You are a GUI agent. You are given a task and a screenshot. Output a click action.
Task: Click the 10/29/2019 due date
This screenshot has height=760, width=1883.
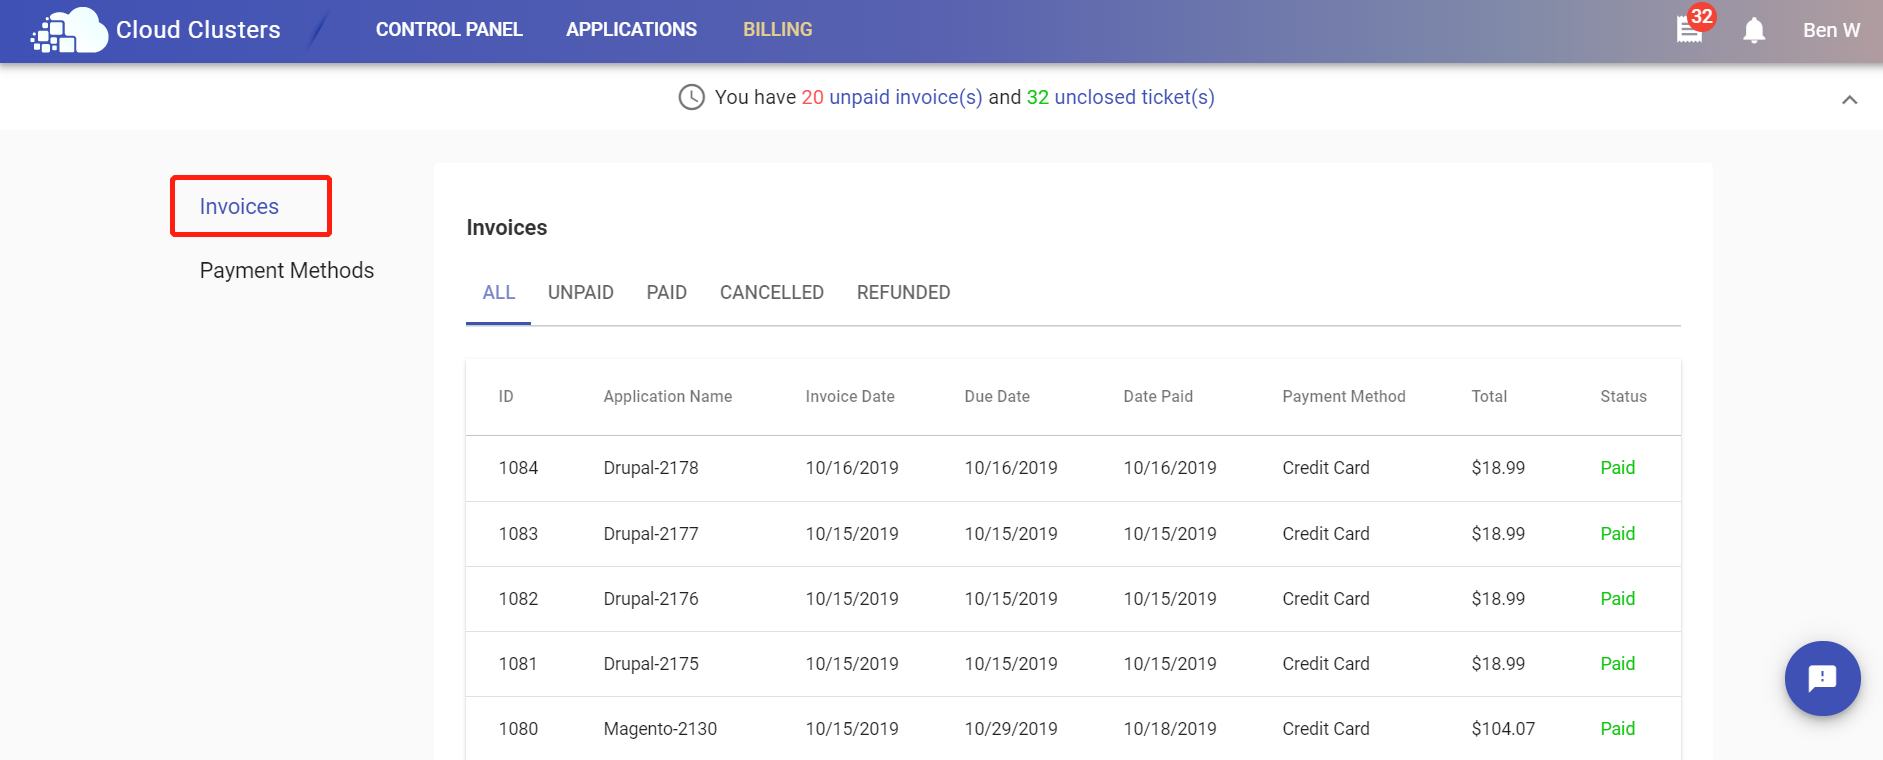point(1011,729)
